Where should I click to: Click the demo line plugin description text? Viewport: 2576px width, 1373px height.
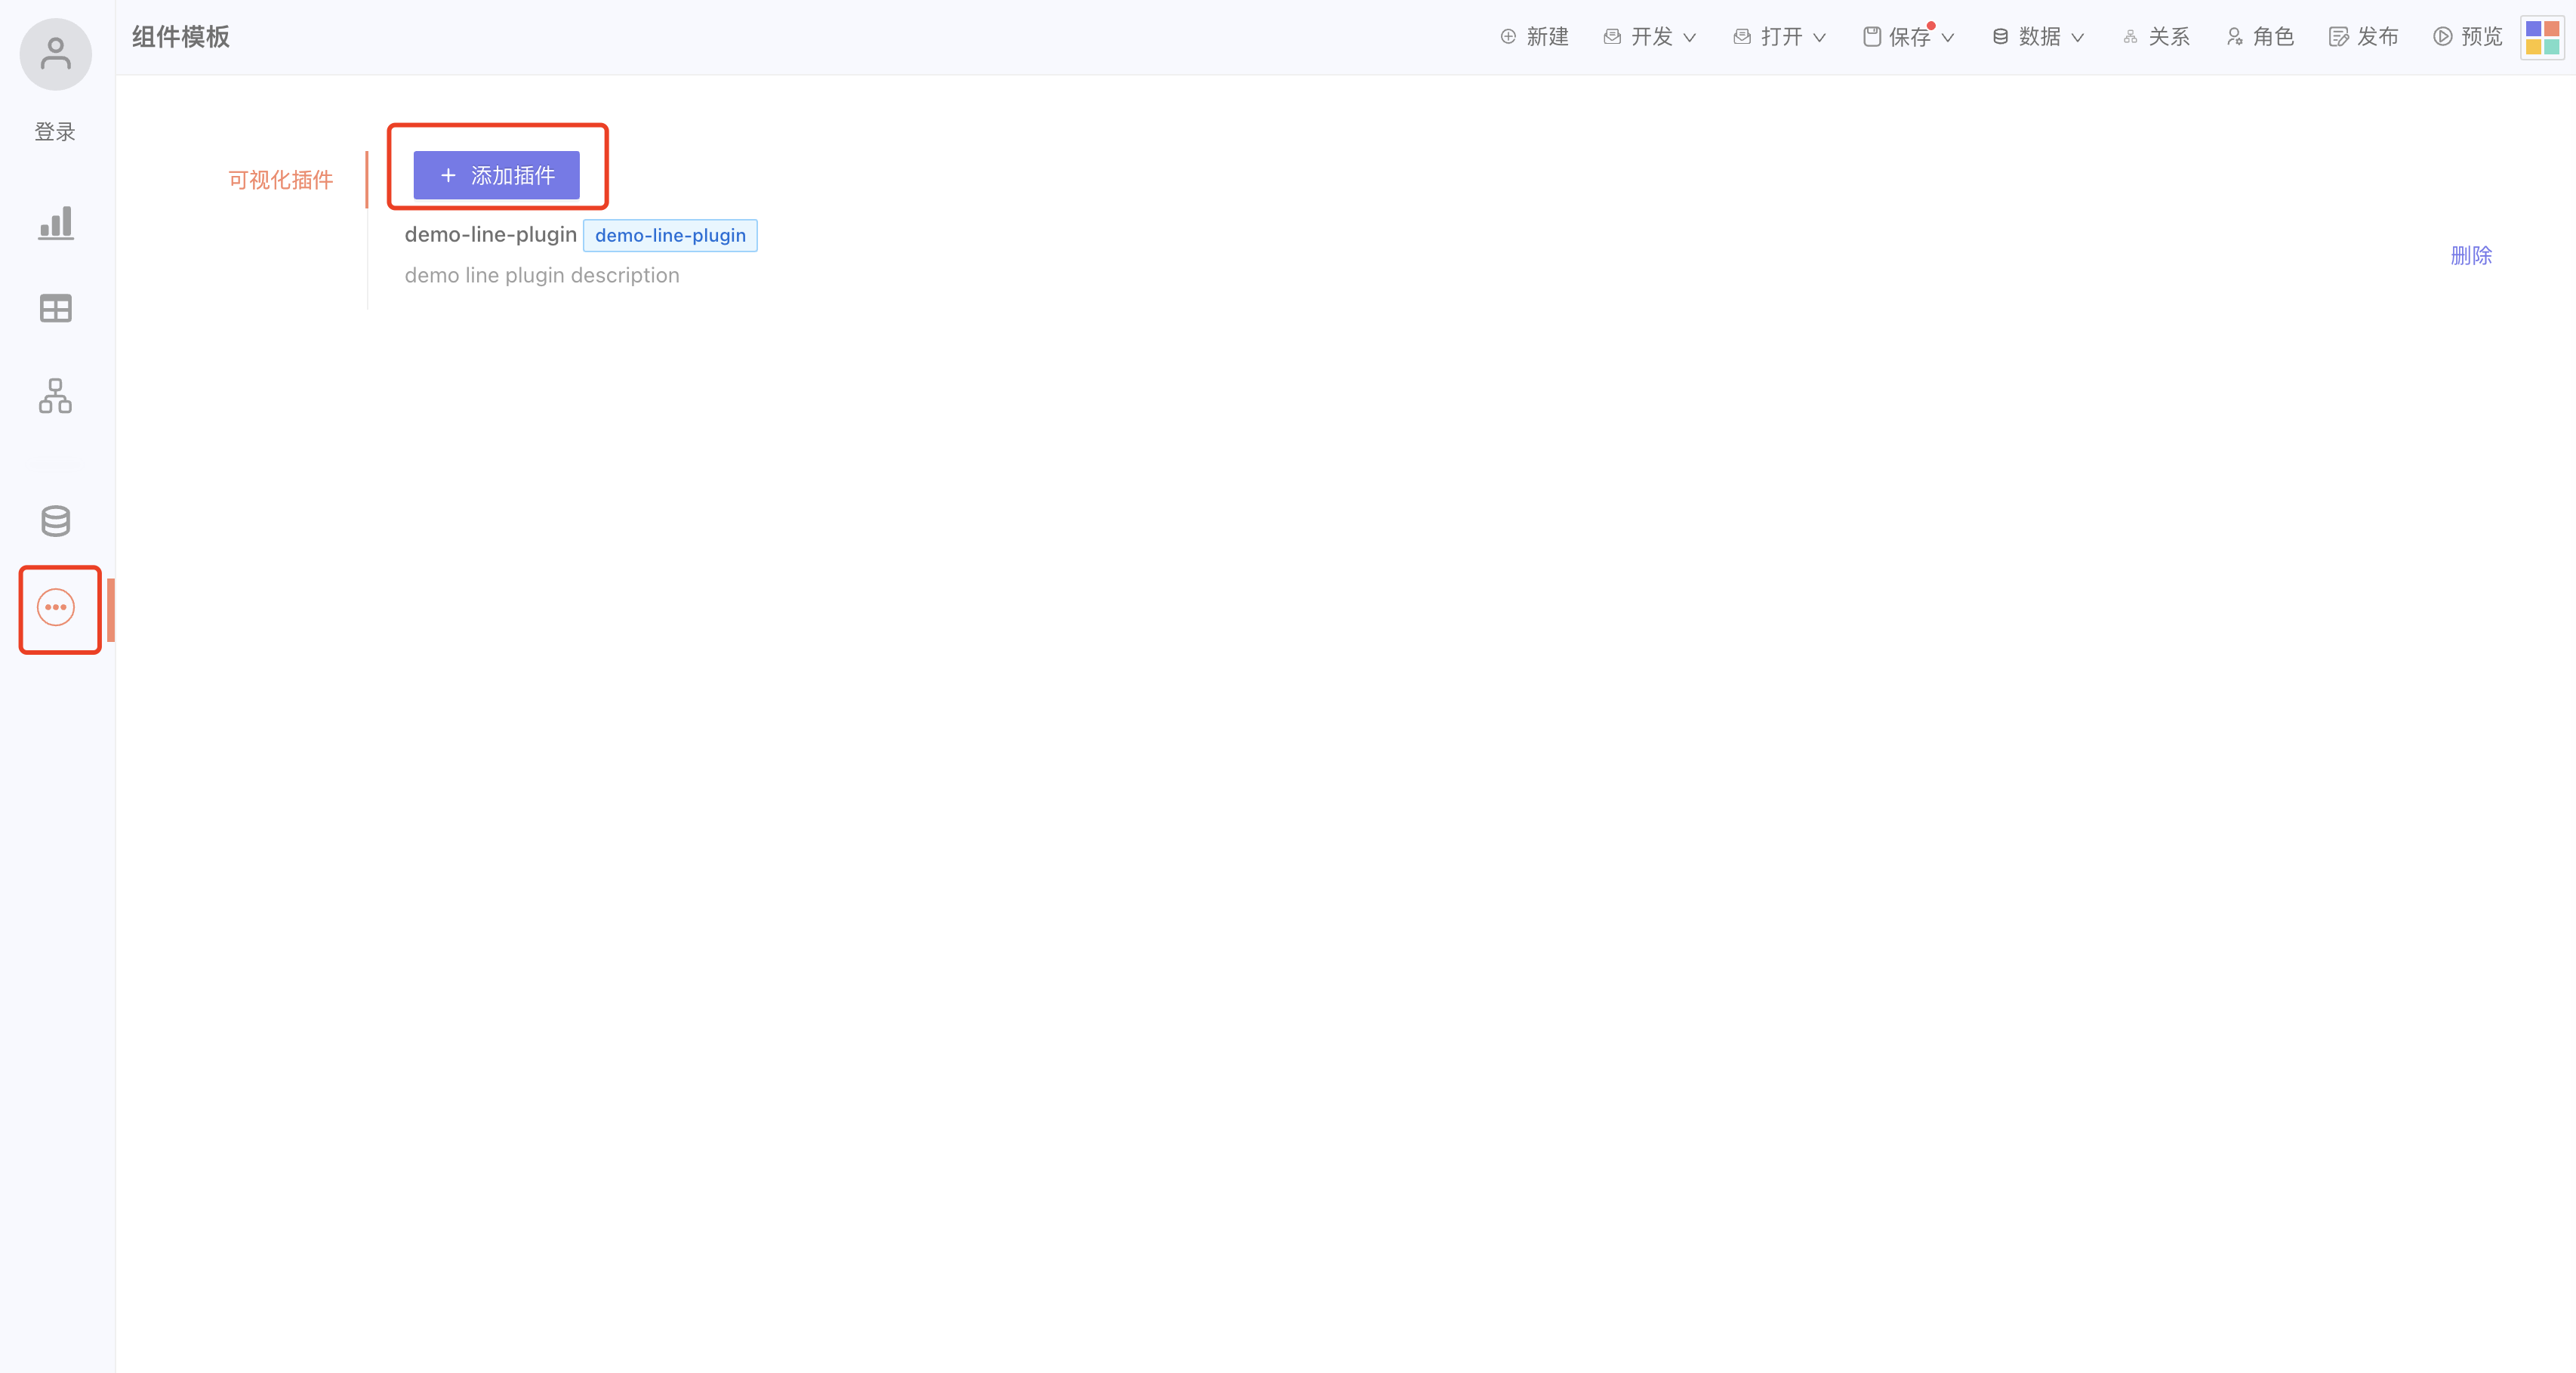click(542, 275)
